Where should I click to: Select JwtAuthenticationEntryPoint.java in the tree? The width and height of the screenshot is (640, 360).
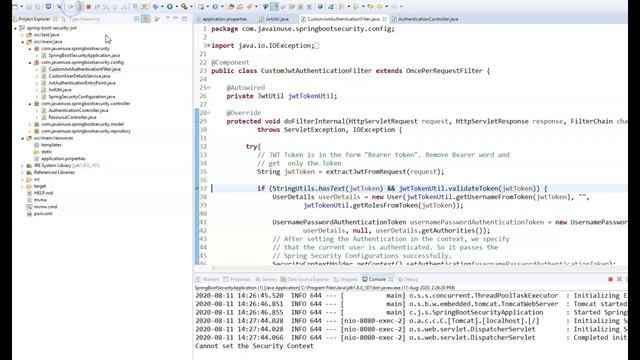pyautogui.click(x=82, y=83)
